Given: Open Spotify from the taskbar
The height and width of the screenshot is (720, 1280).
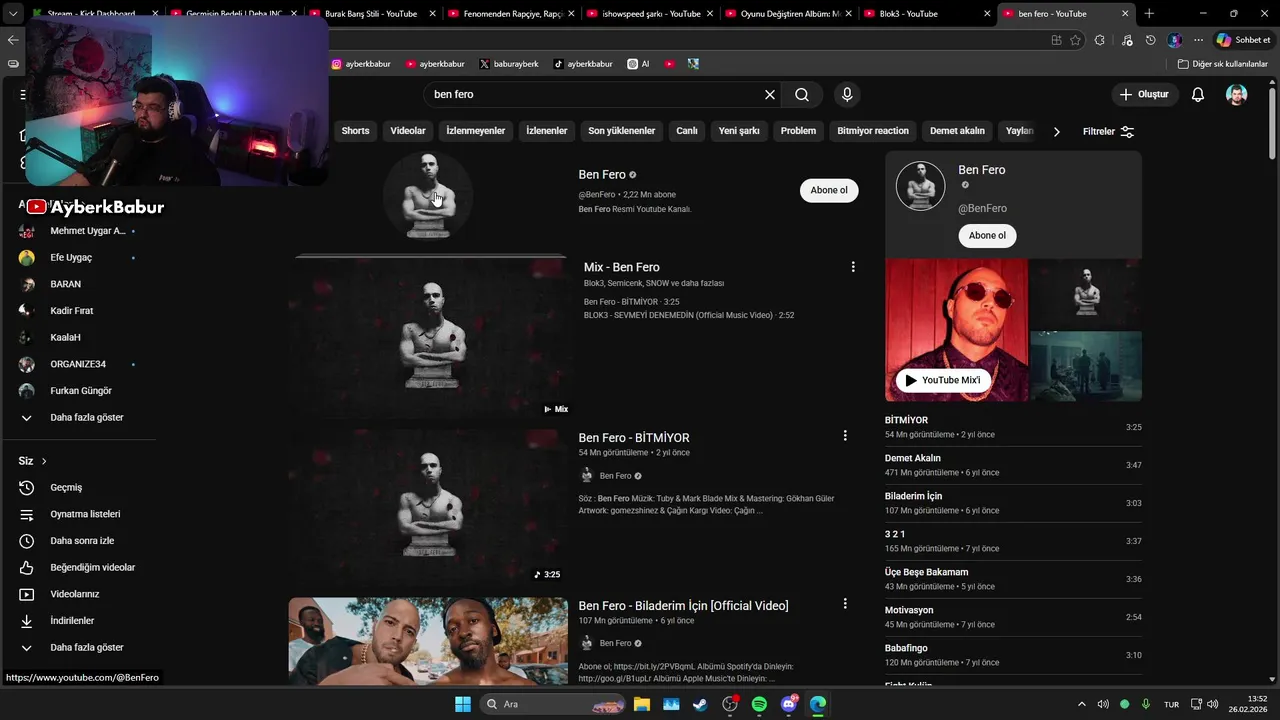Looking at the screenshot, I should click(759, 704).
